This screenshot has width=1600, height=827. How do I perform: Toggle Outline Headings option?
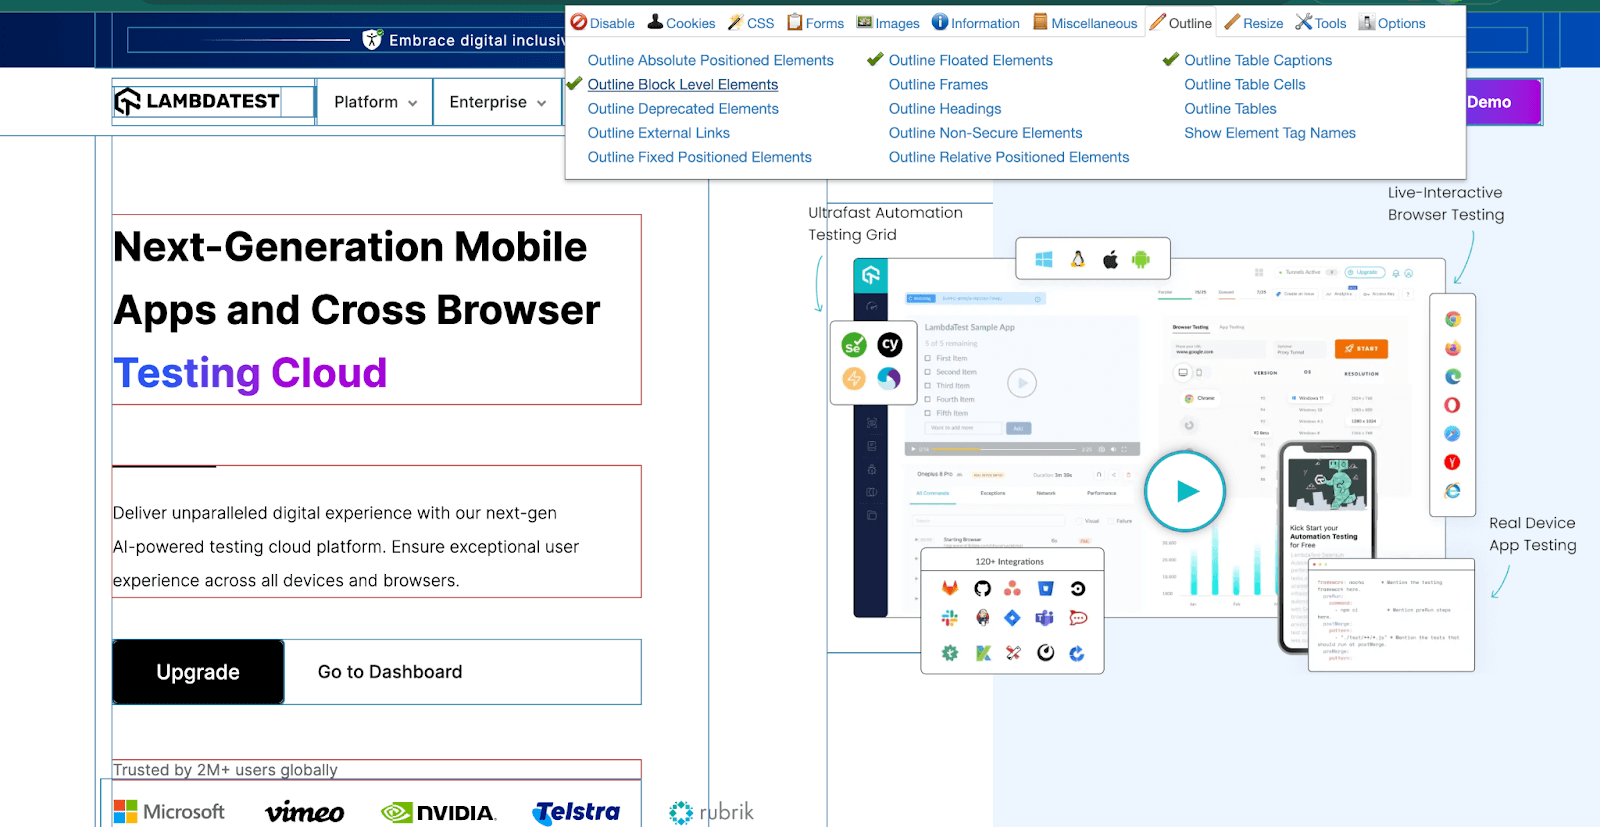click(944, 109)
